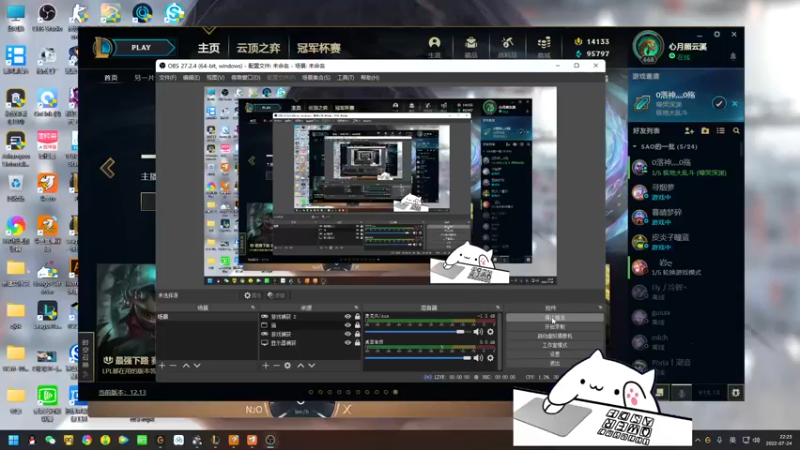Click 开始录制 button in OBS controls

[x=555, y=327]
